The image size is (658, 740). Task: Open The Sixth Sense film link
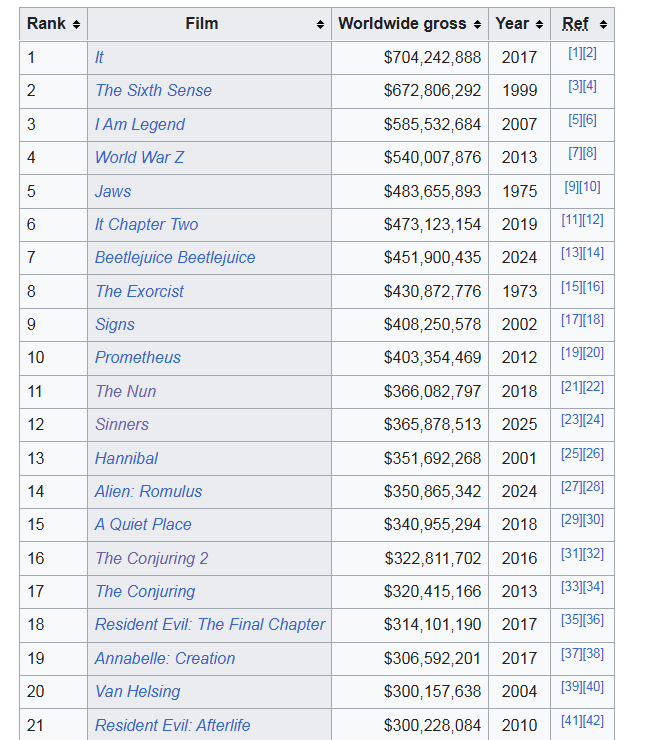point(153,91)
